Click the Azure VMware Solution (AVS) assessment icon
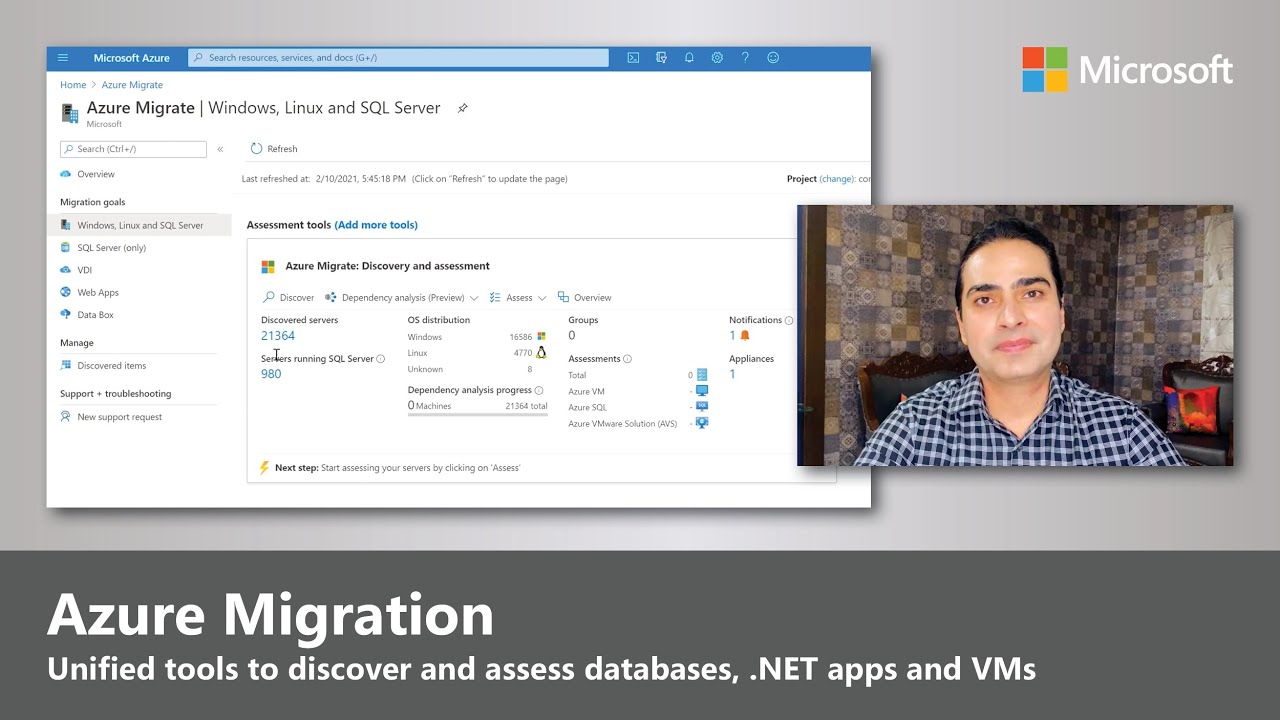 [702, 423]
